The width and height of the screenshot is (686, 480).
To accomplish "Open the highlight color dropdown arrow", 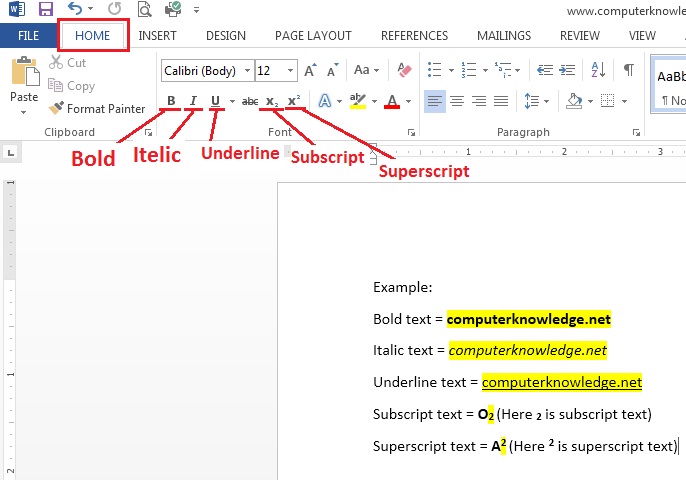I will tap(374, 102).
